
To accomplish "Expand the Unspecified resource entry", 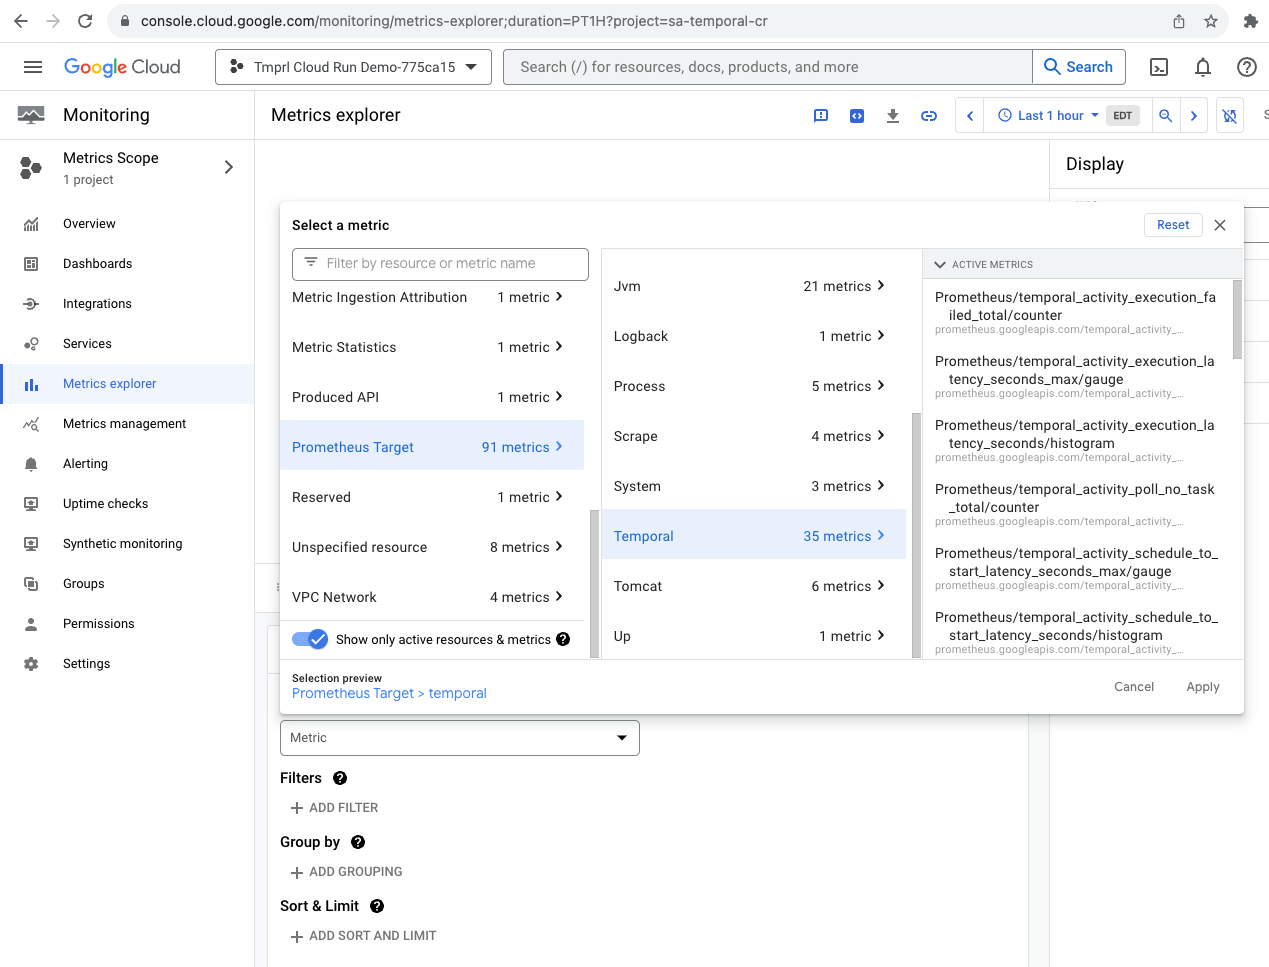I will click(432, 547).
